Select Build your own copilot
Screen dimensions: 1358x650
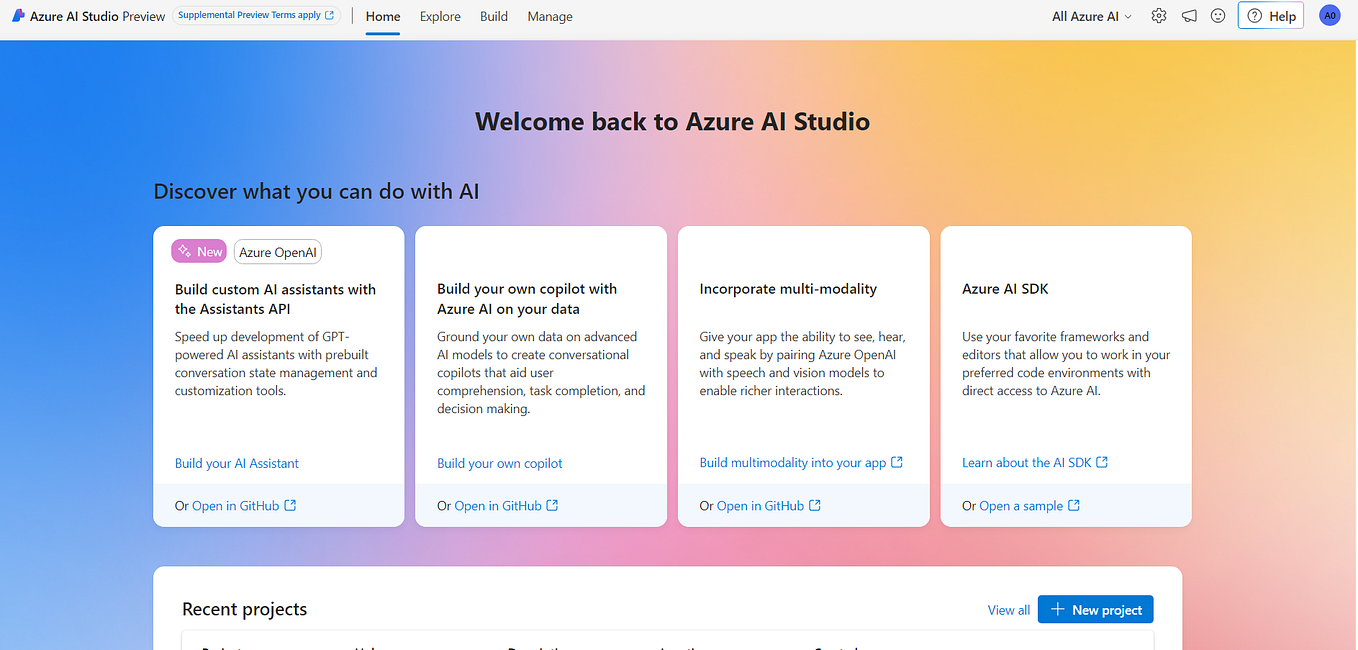pyautogui.click(x=499, y=462)
